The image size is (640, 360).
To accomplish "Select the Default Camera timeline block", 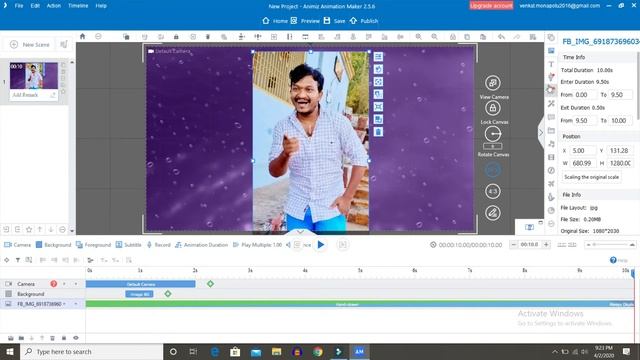I will coord(140,284).
